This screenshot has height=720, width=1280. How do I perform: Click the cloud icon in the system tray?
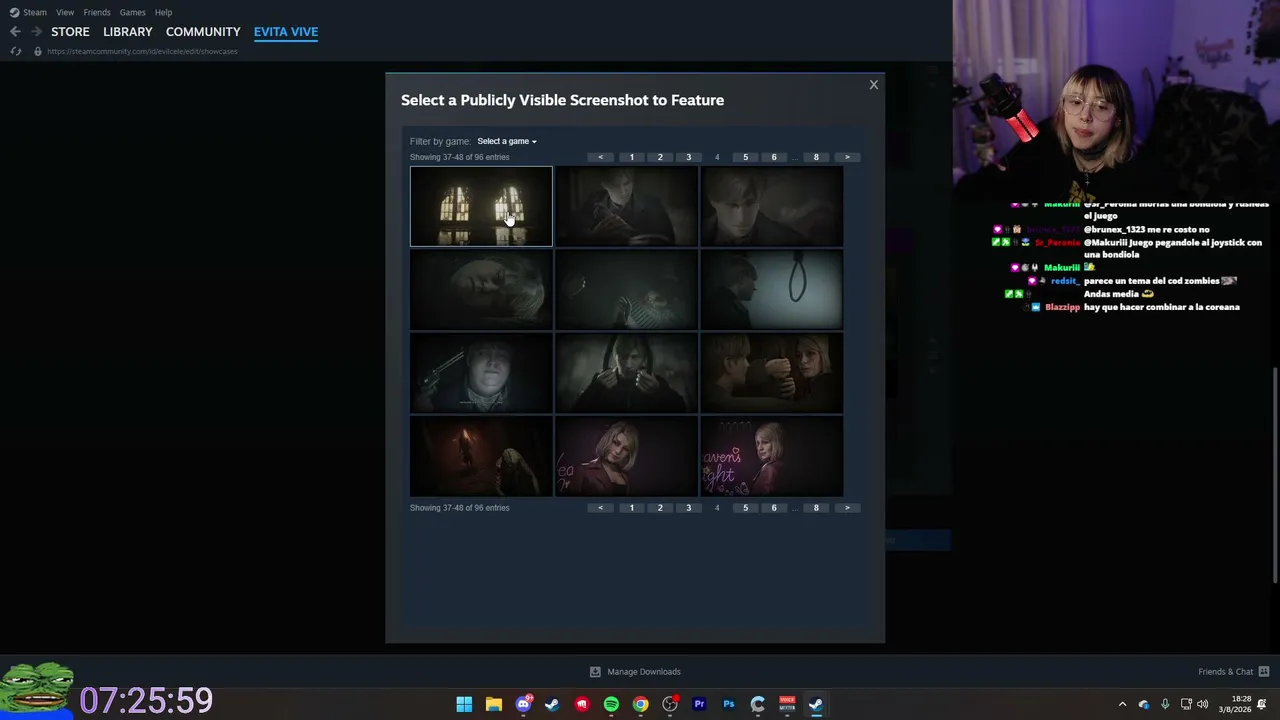tap(1144, 704)
